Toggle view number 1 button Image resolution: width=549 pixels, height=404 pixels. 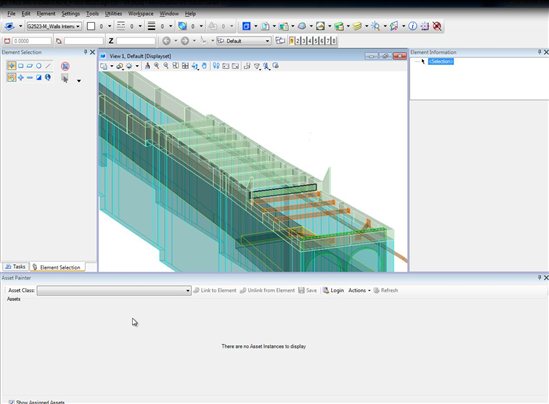tap(291, 41)
